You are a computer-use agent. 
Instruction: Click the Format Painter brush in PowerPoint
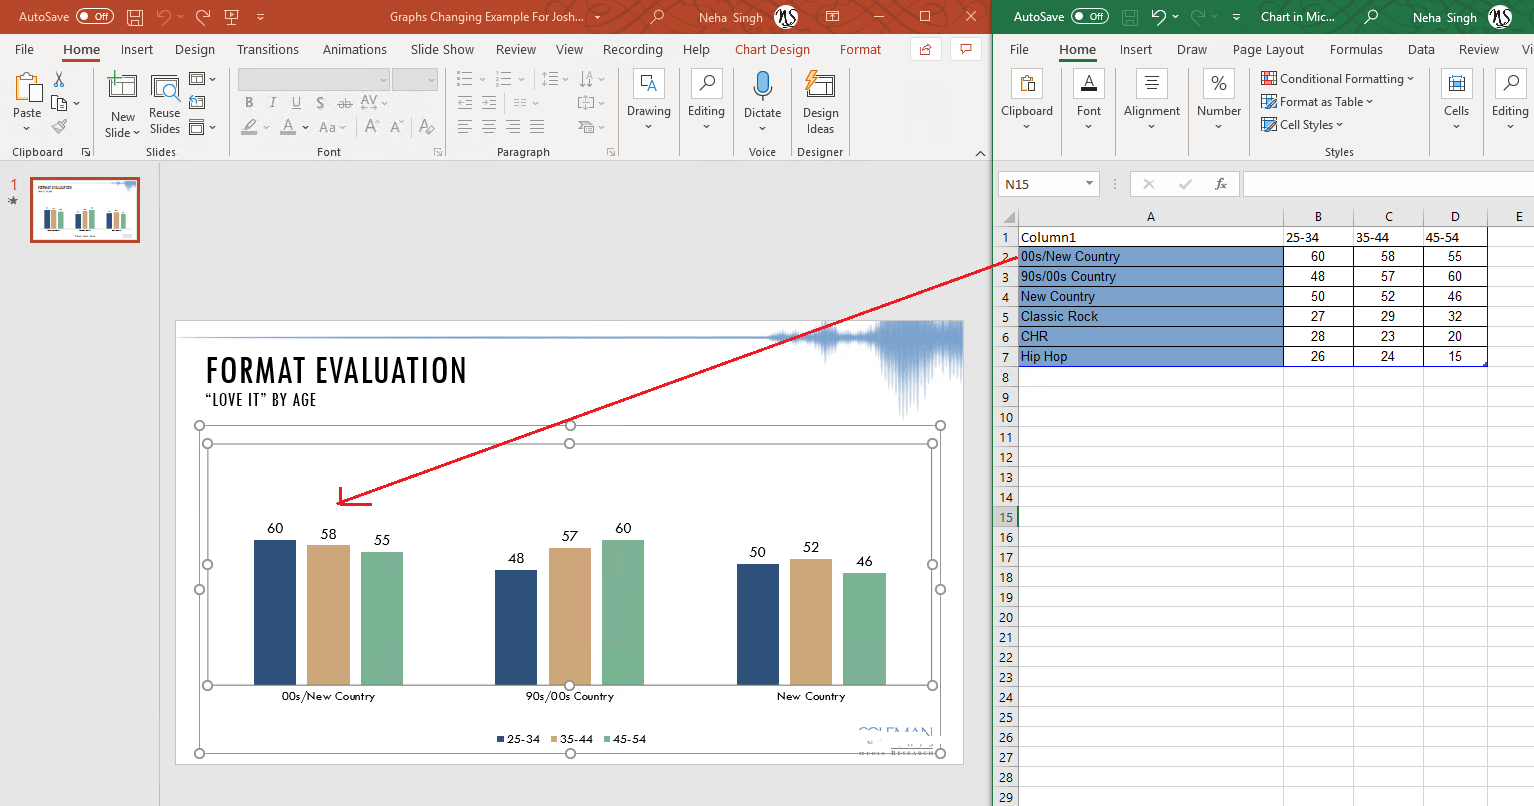tap(59, 126)
